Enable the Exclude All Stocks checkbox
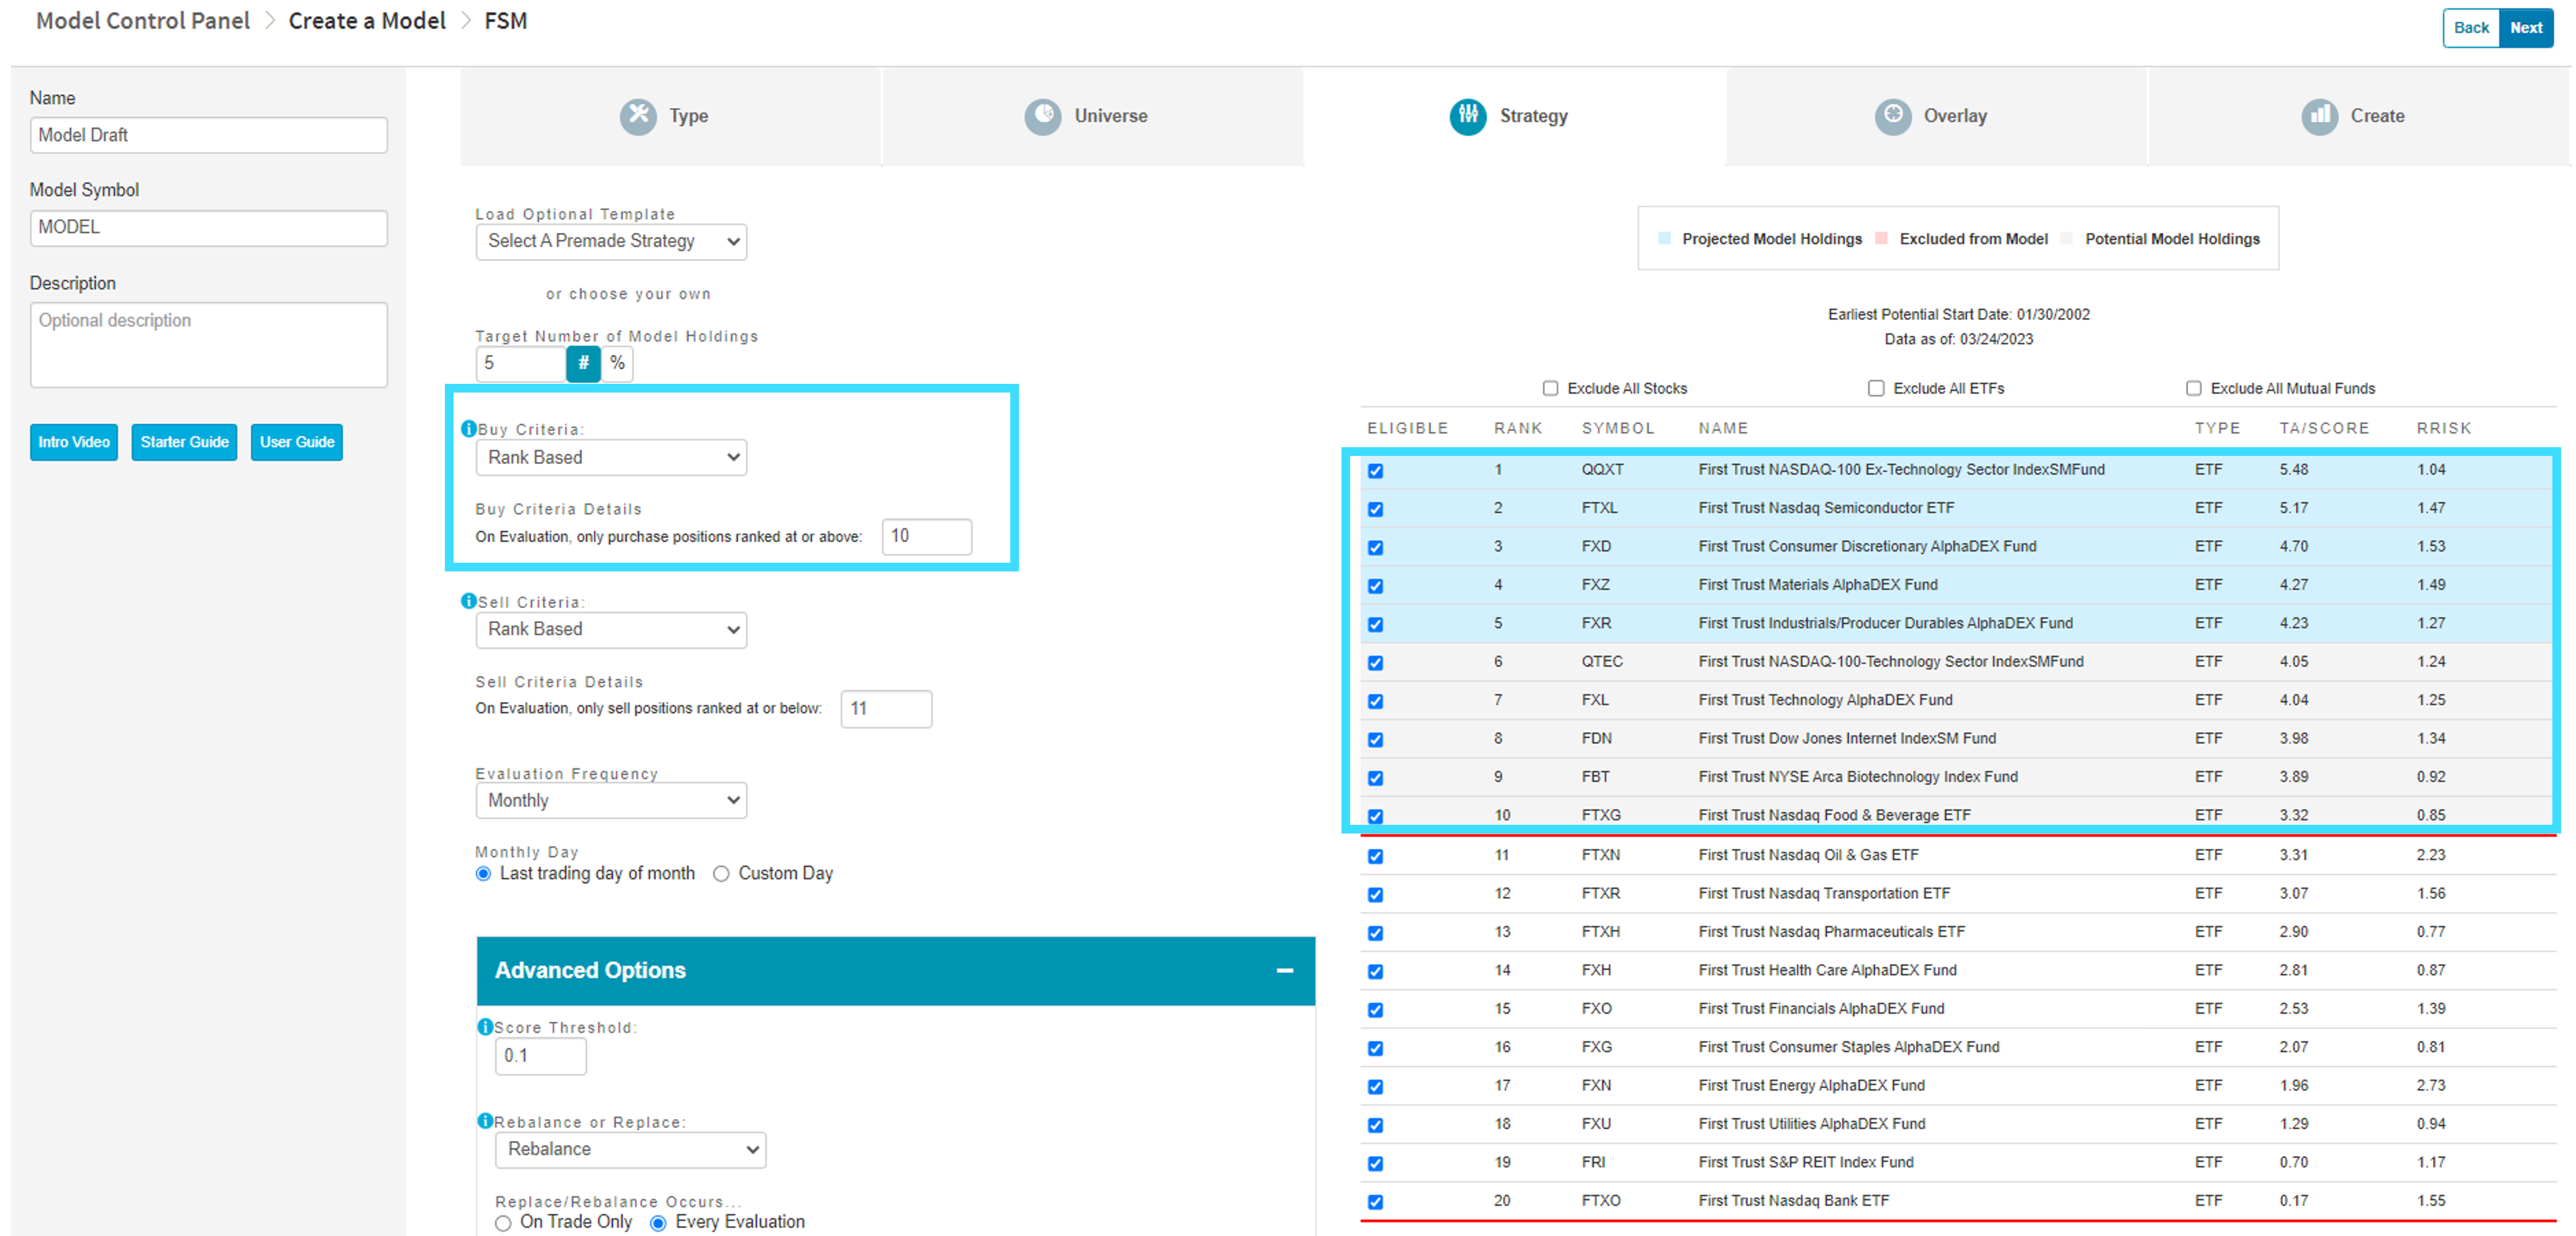2576x1236 pixels. pos(1550,388)
